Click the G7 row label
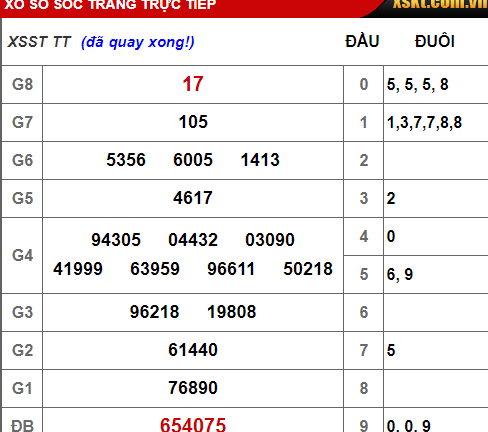The width and height of the screenshot is (488, 432). 22,122
